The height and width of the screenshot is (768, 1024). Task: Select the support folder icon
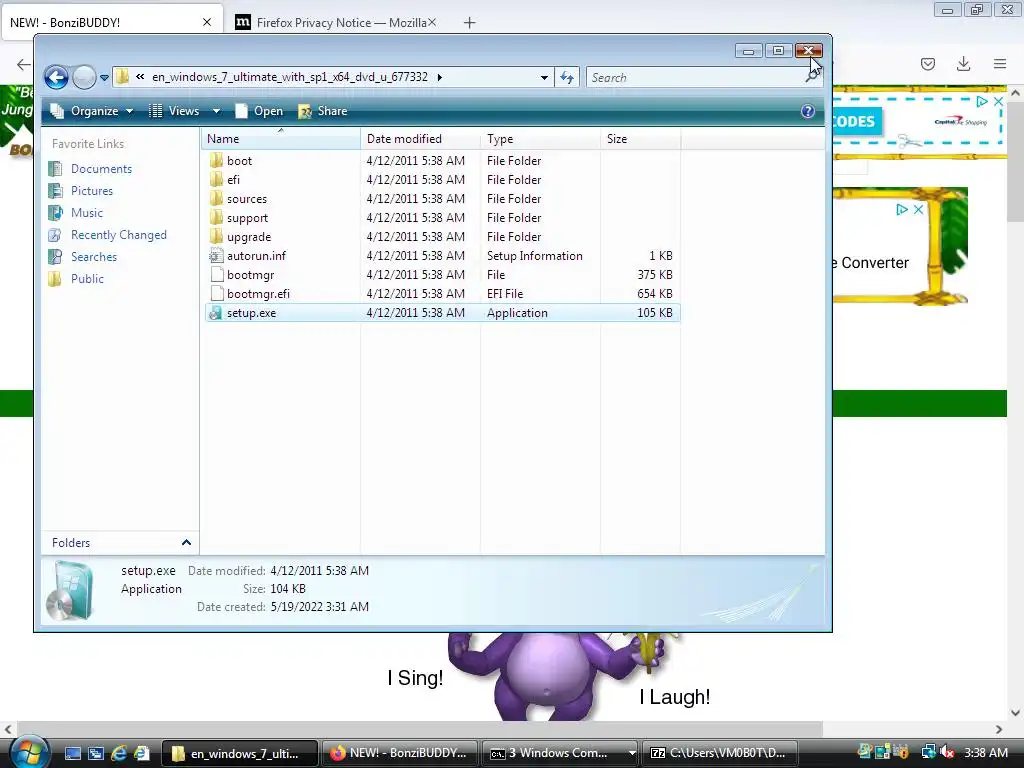216,217
